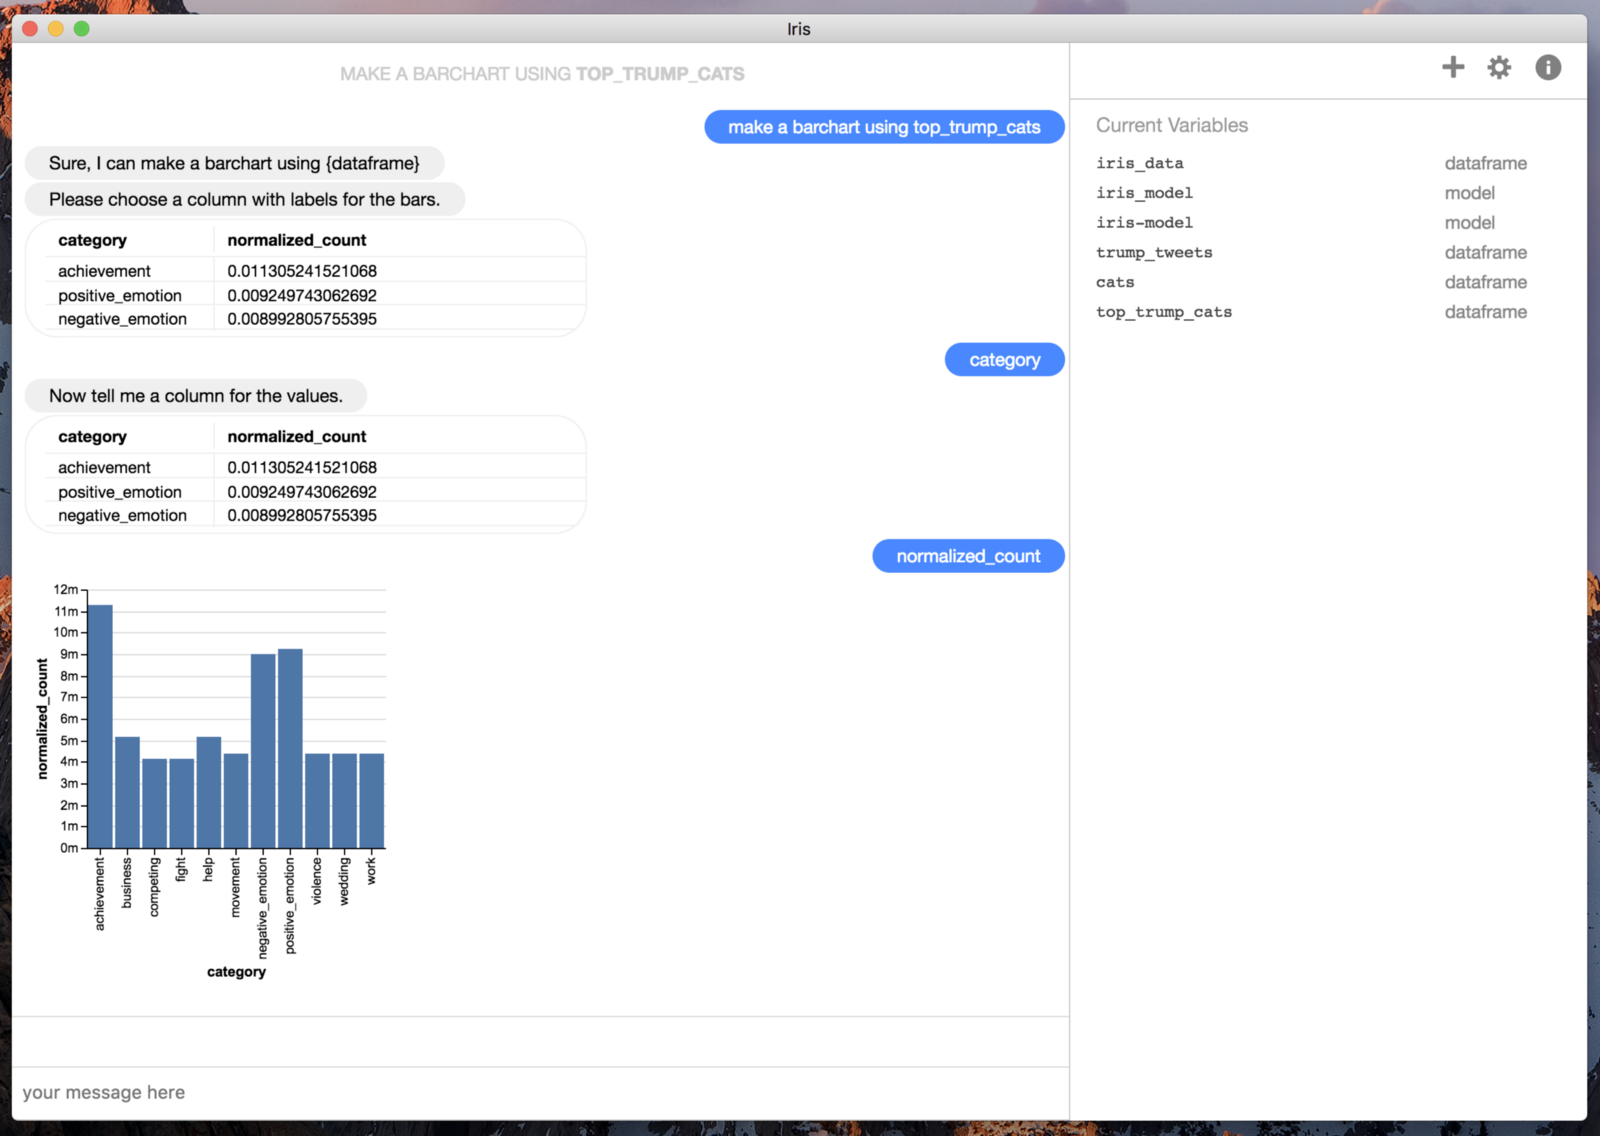
Task: Click the 'normalized_count' header in the values-prompt table
Action: [x=297, y=437]
